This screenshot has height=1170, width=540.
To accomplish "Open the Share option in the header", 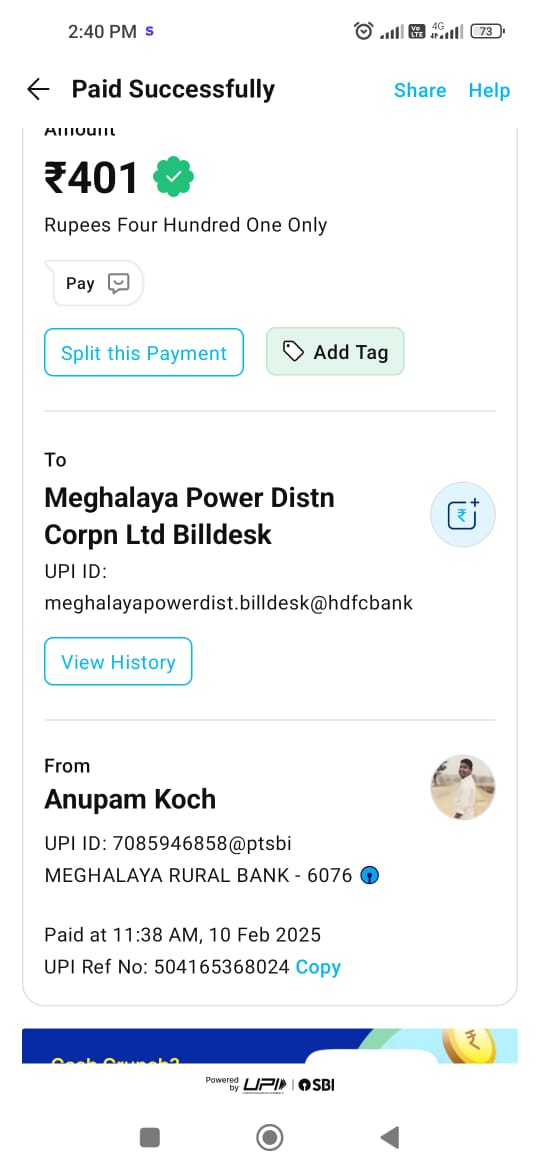I will click(x=420, y=90).
